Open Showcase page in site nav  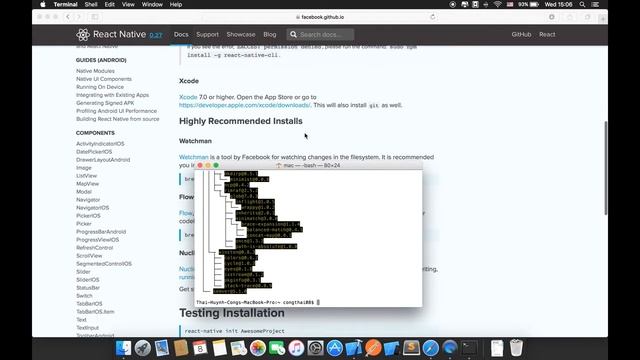click(241, 35)
